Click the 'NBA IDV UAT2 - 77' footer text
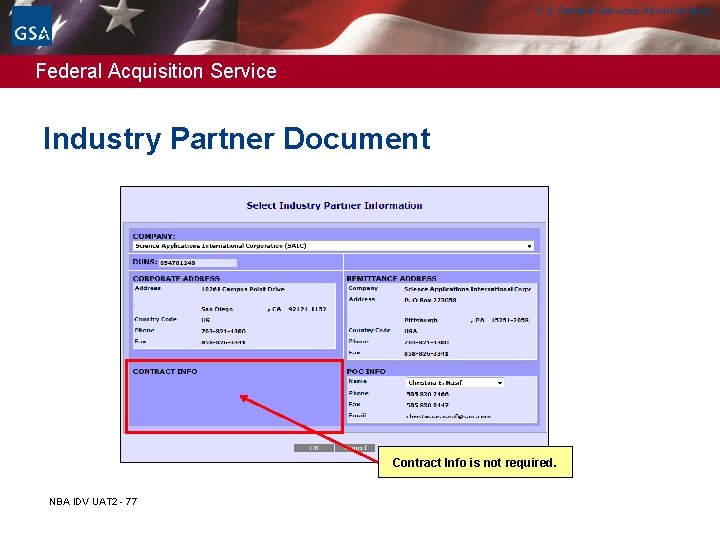The width and height of the screenshot is (720, 540). point(93,501)
